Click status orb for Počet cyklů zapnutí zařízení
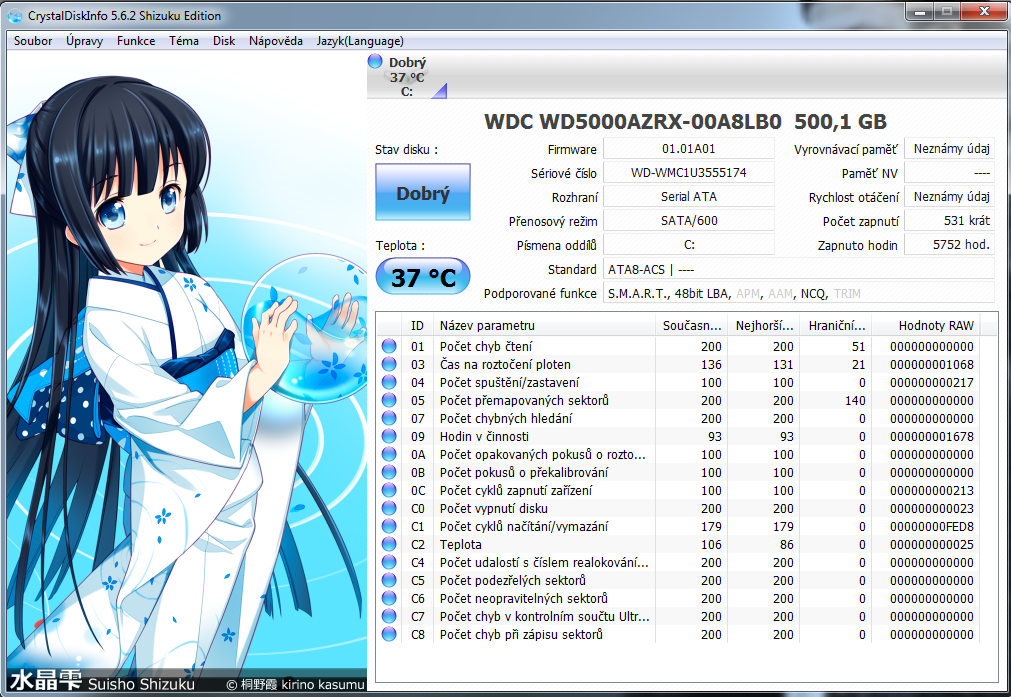Viewport: 1011px width, 697px height. [x=389, y=491]
